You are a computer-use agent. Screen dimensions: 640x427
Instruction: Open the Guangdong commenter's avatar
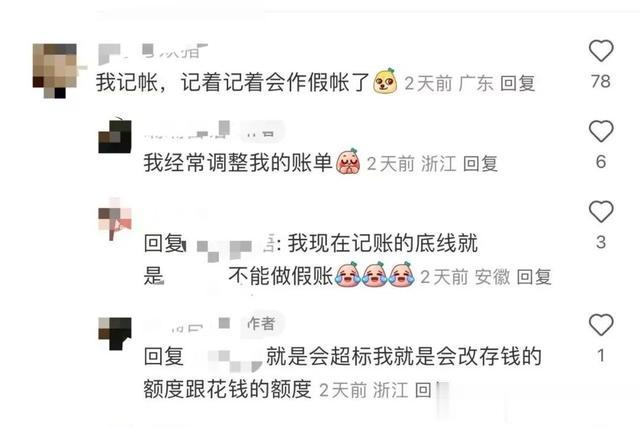click(x=55, y=71)
